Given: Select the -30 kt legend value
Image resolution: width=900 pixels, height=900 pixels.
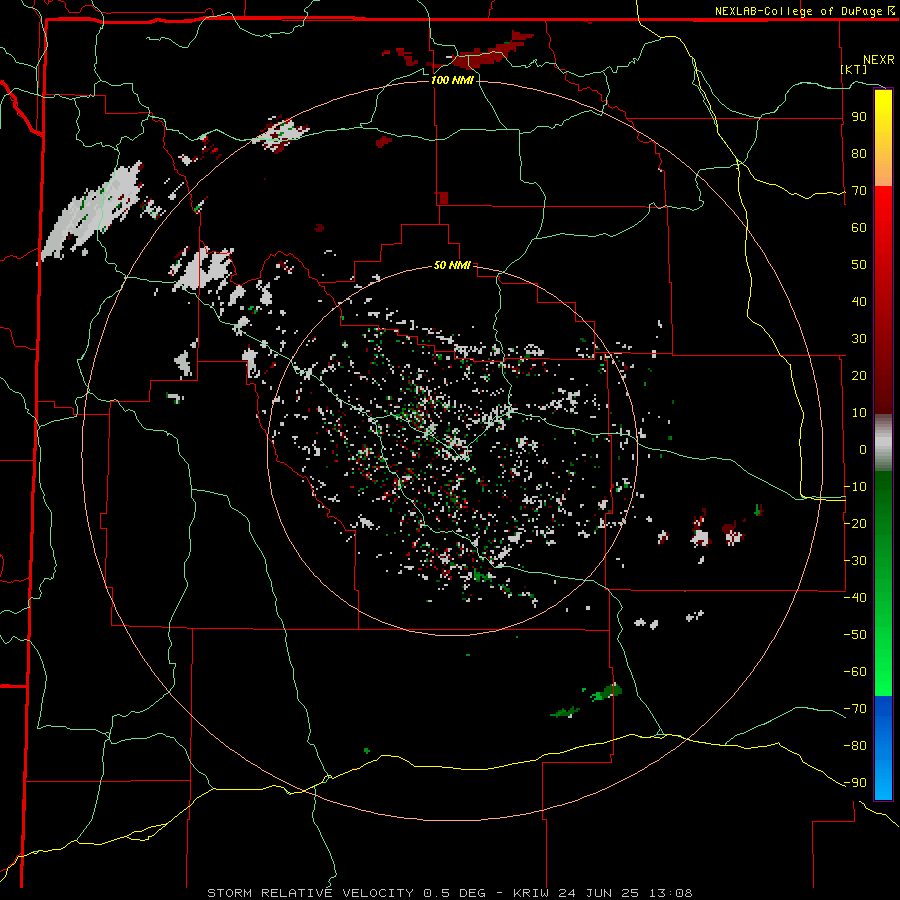Looking at the screenshot, I should (x=855, y=561).
